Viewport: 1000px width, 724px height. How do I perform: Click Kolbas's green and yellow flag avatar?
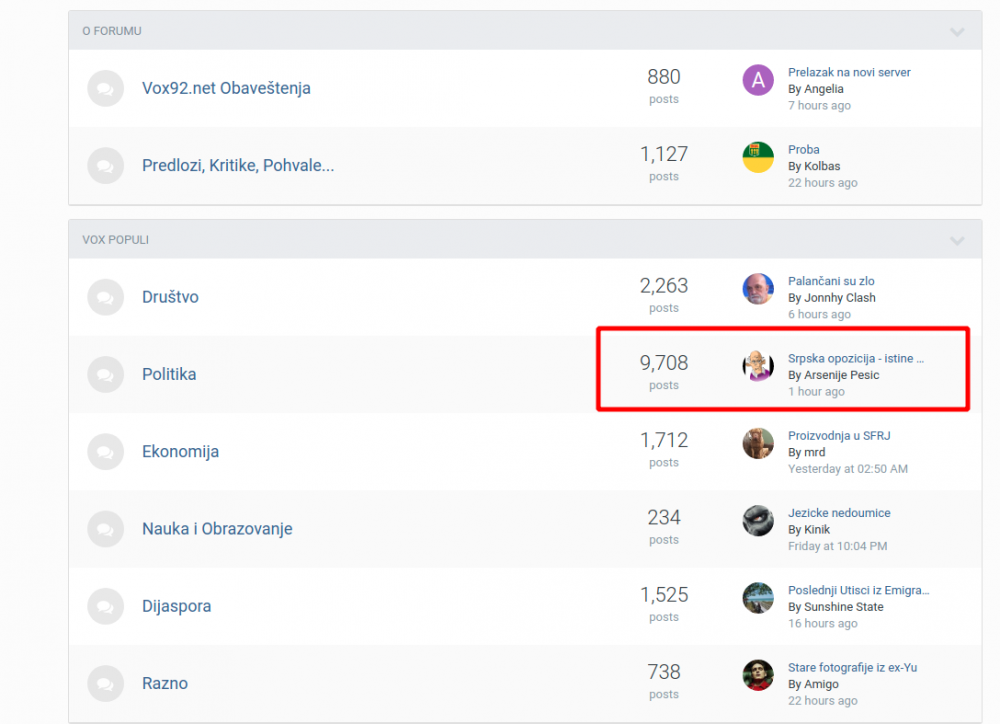tap(758, 157)
